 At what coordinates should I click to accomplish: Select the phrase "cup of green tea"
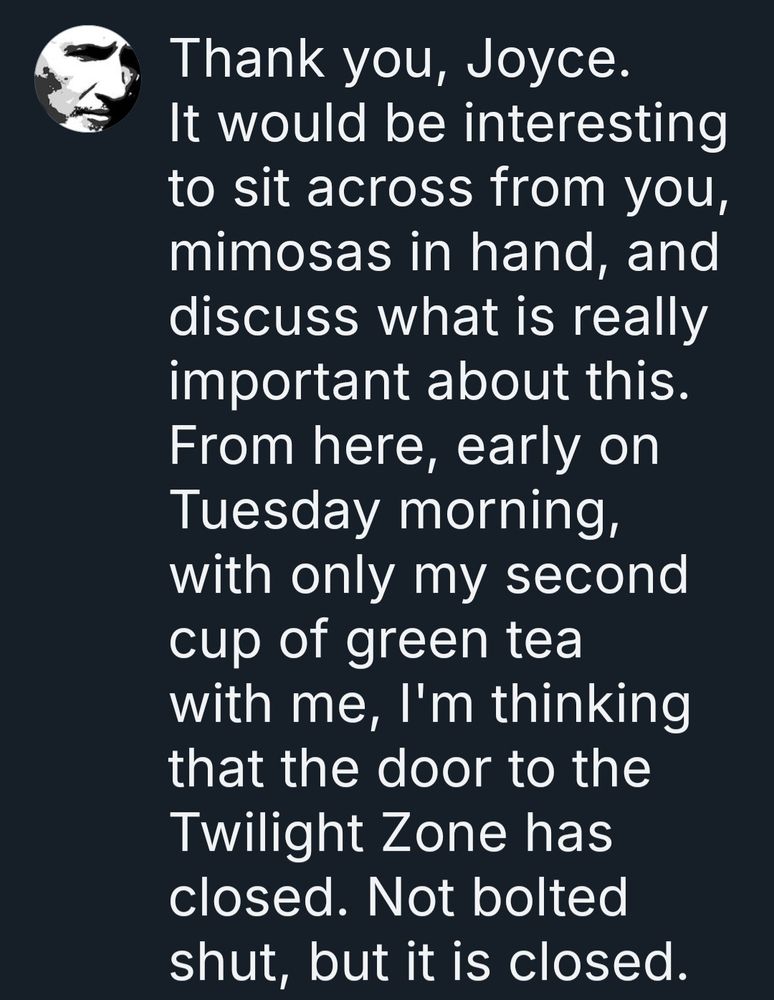click(376, 642)
